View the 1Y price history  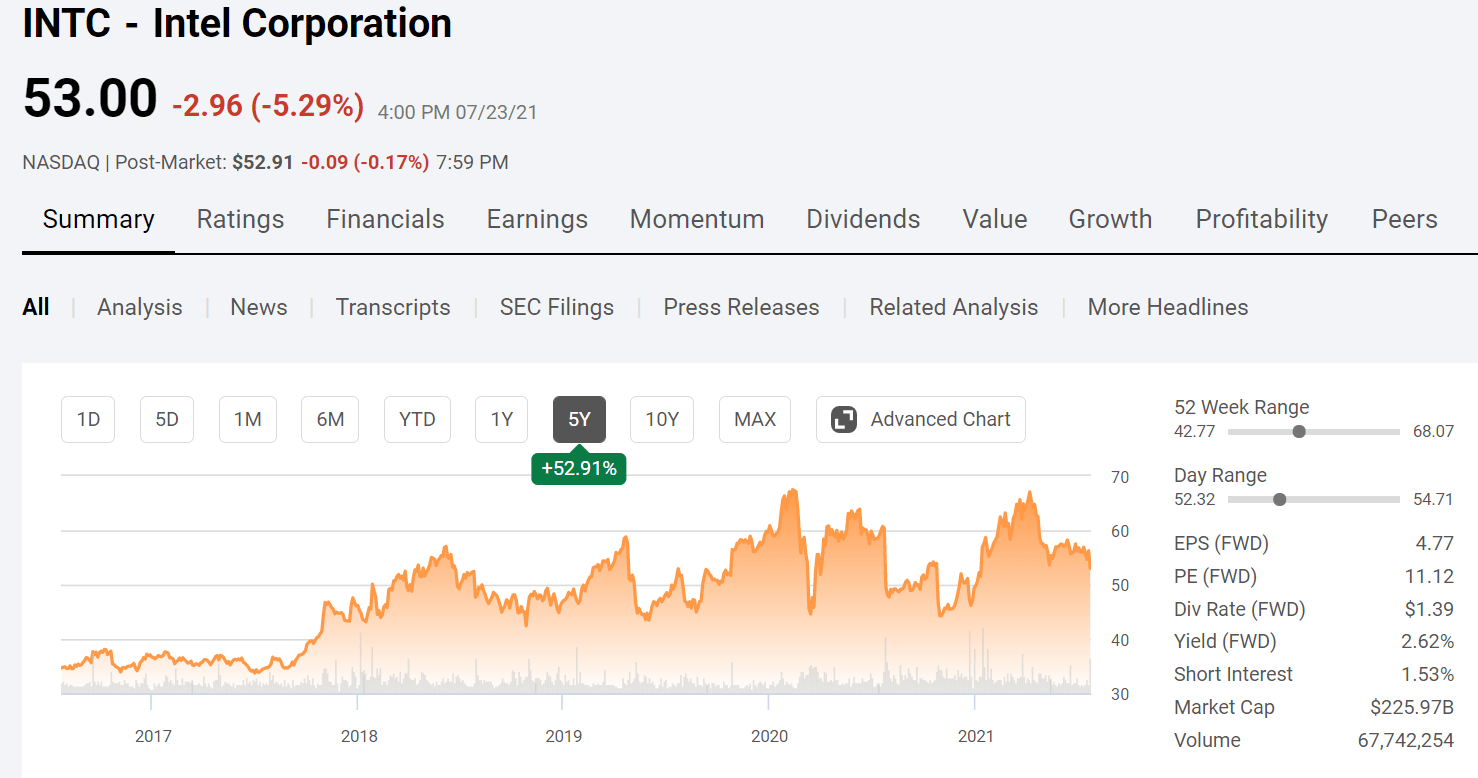[501, 419]
